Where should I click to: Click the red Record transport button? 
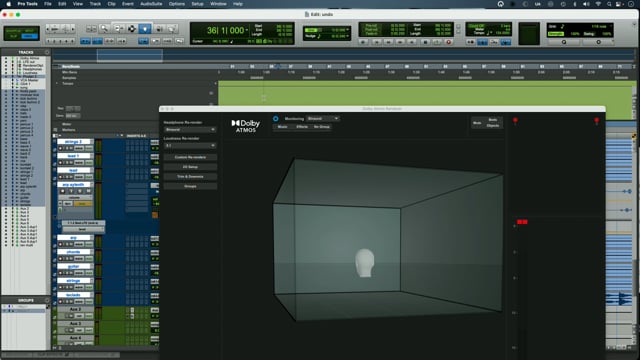tap(449, 42)
